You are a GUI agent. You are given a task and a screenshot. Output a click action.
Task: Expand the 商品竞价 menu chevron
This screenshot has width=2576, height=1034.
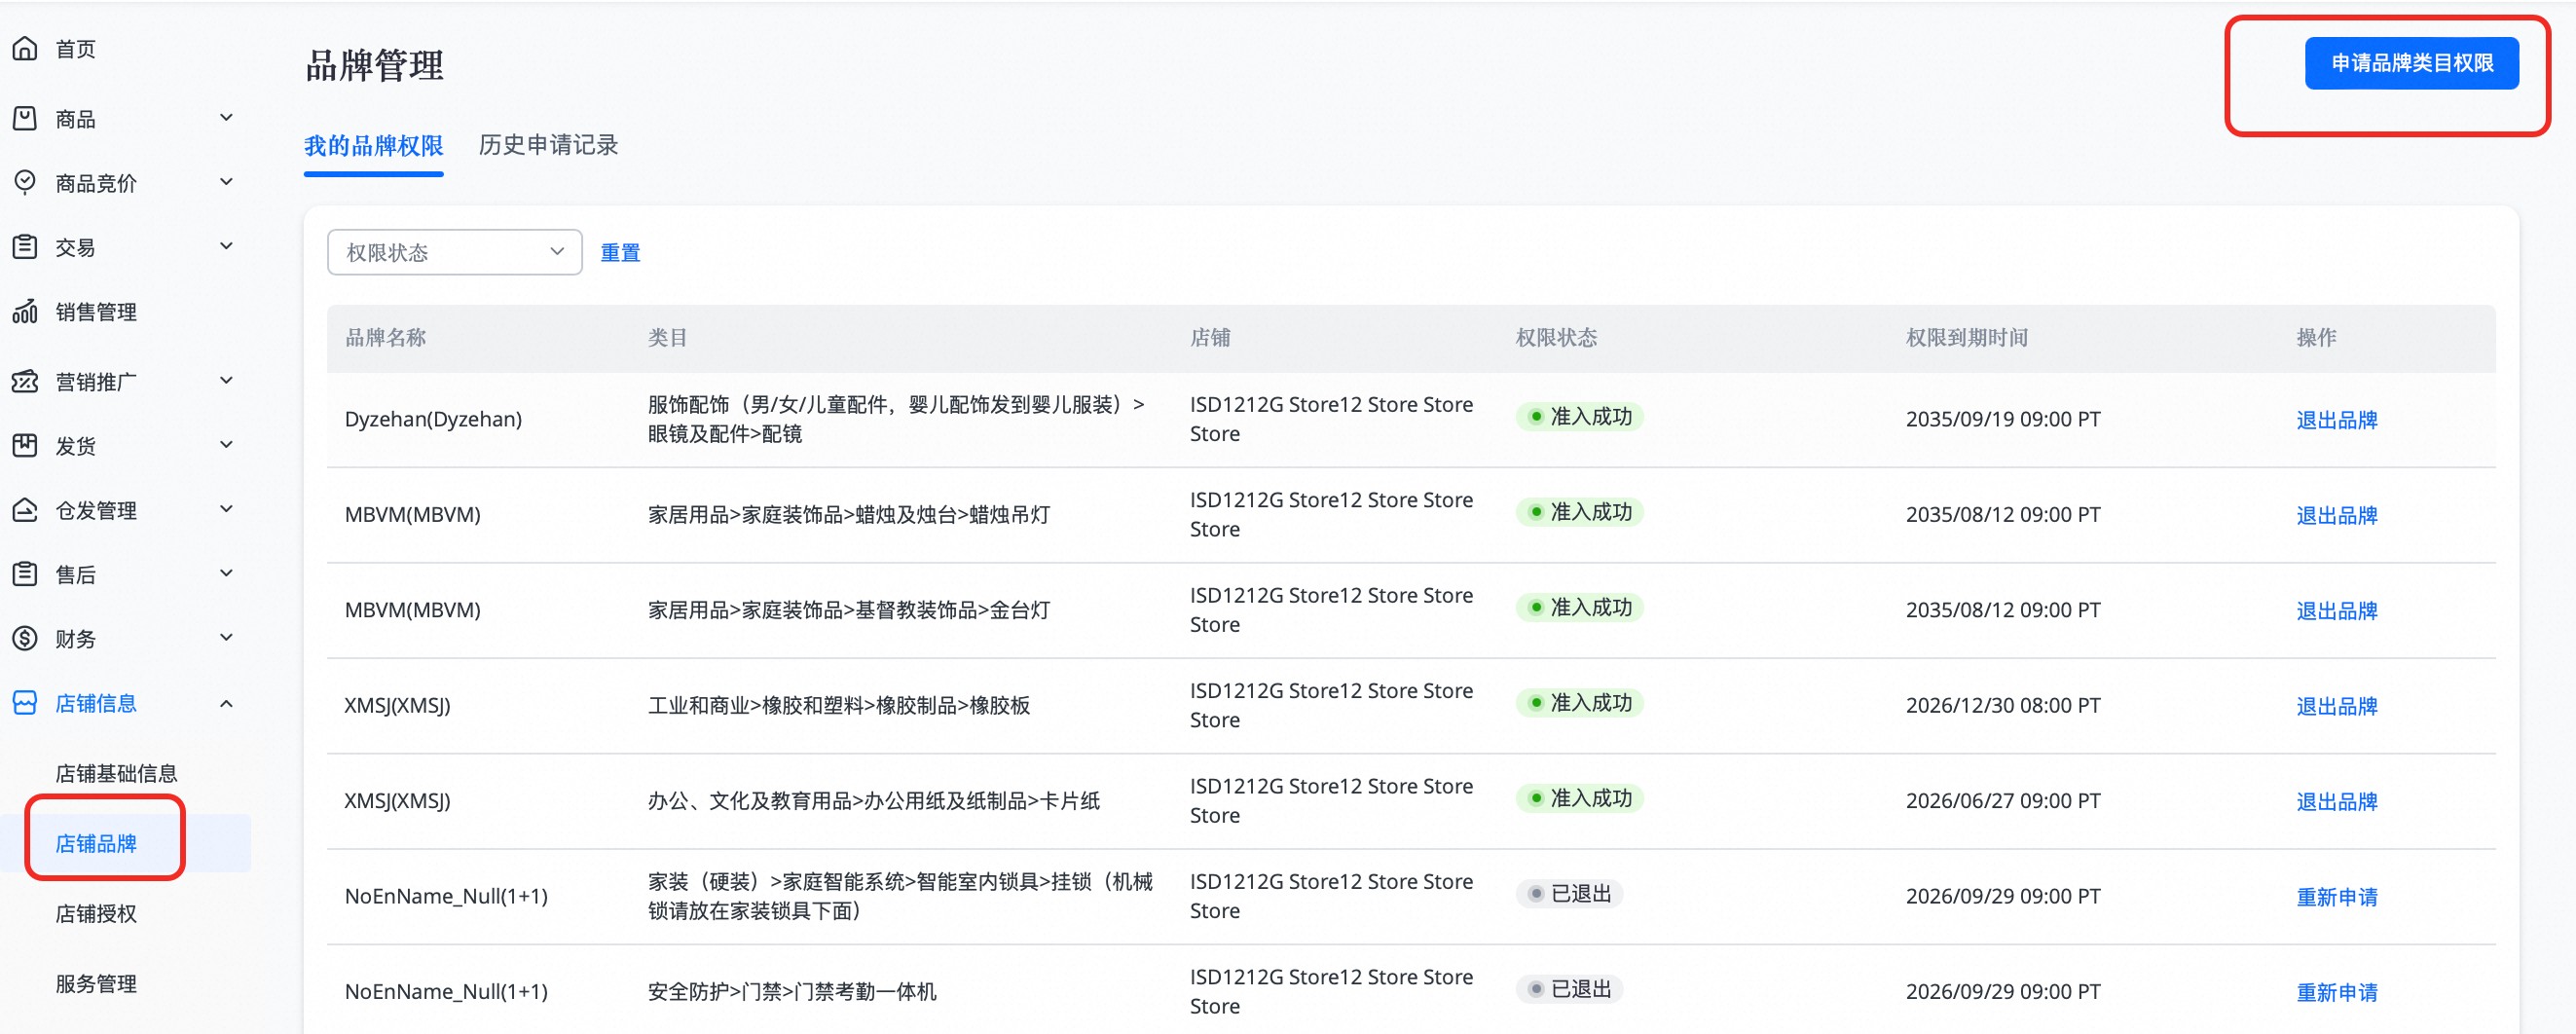point(227,182)
